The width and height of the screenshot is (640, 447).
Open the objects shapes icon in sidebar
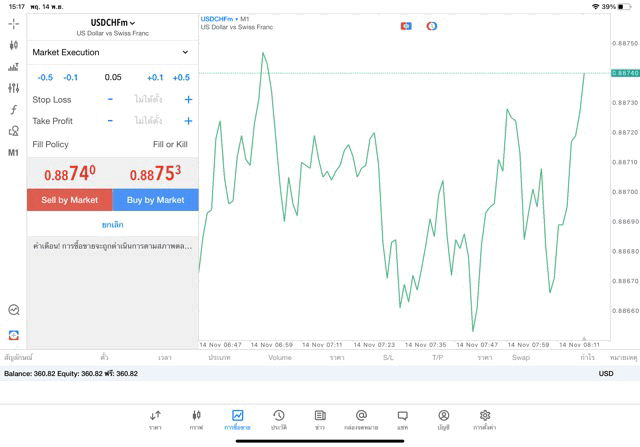13,131
